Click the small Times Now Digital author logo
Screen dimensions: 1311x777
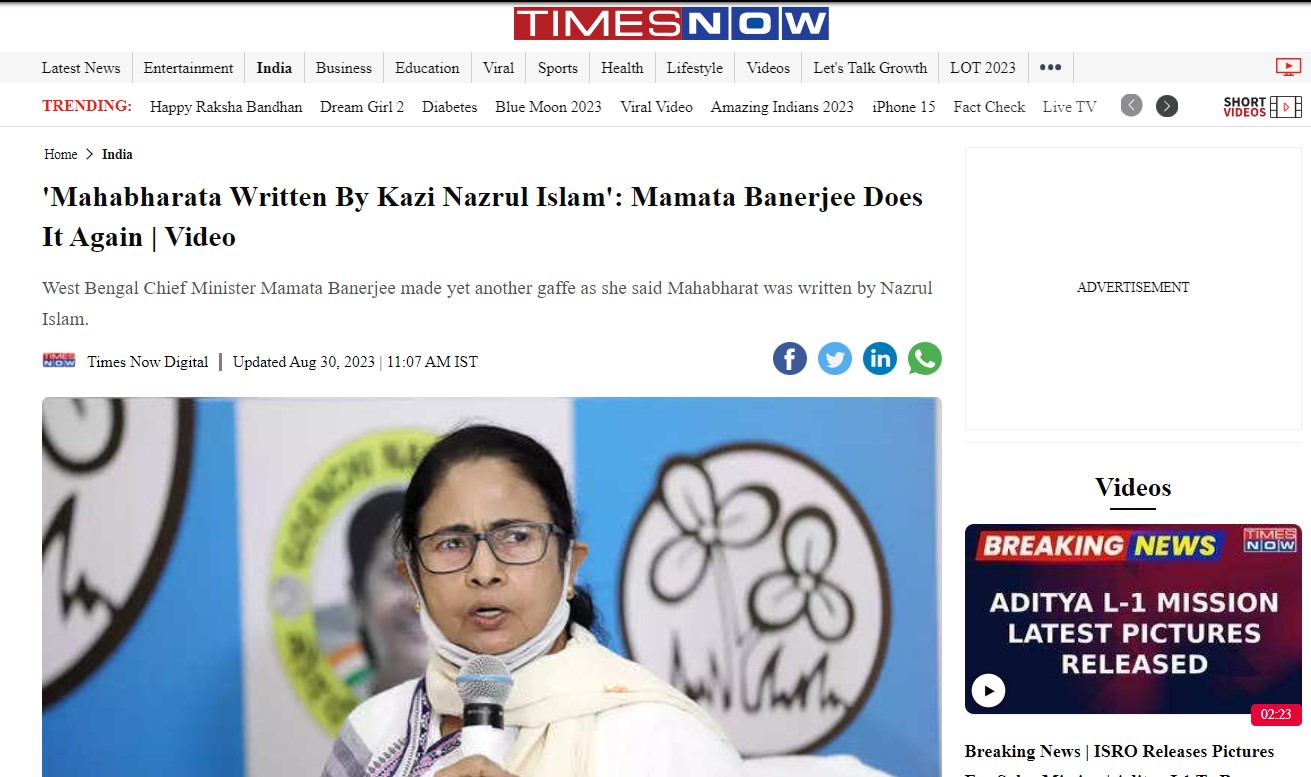pos(59,360)
